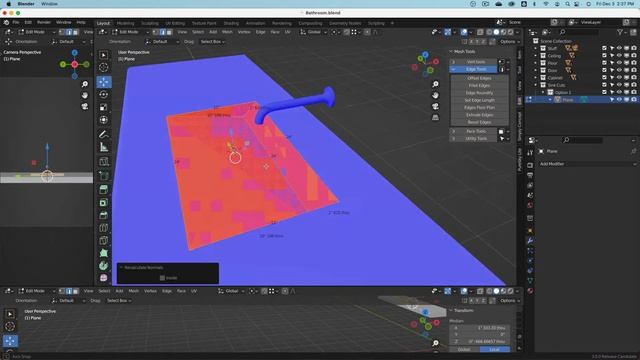The height and width of the screenshot is (360, 640).
Task: Toggle solid viewport shading in main viewport
Action: 496,32
